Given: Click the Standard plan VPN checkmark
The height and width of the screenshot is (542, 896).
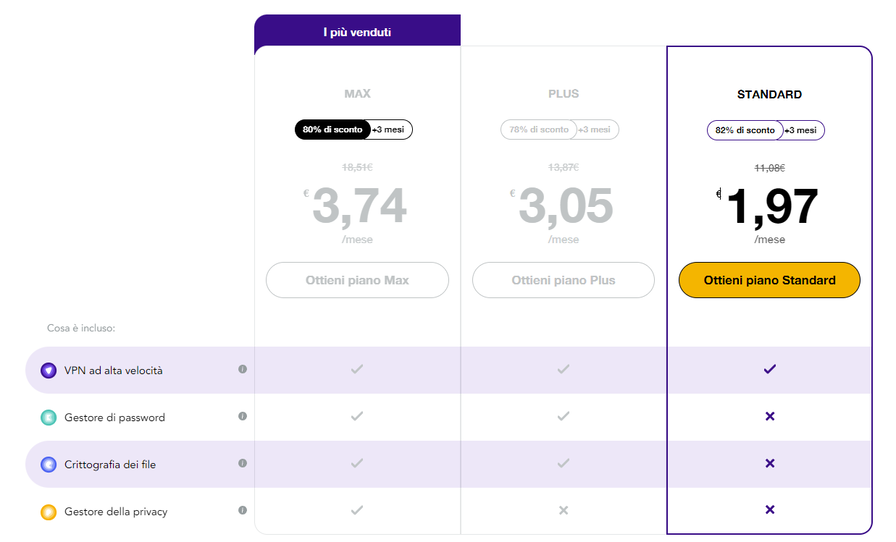Looking at the screenshot, I should 770,369.
